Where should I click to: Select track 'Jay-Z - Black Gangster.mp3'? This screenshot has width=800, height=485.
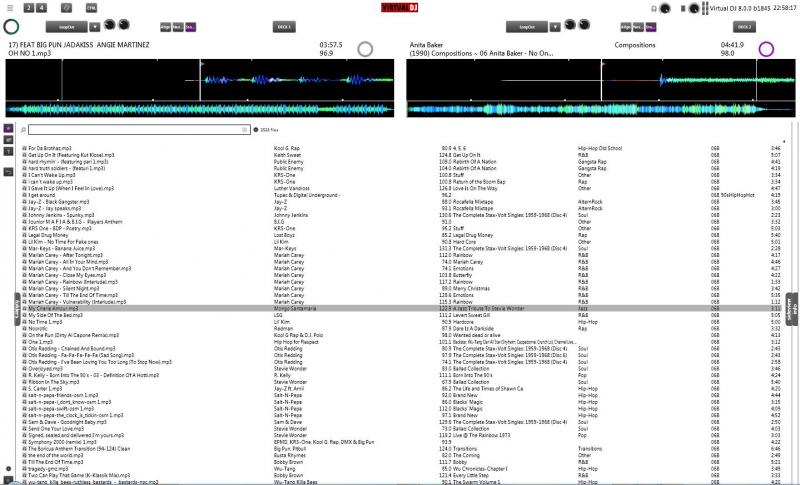(59, 202)
